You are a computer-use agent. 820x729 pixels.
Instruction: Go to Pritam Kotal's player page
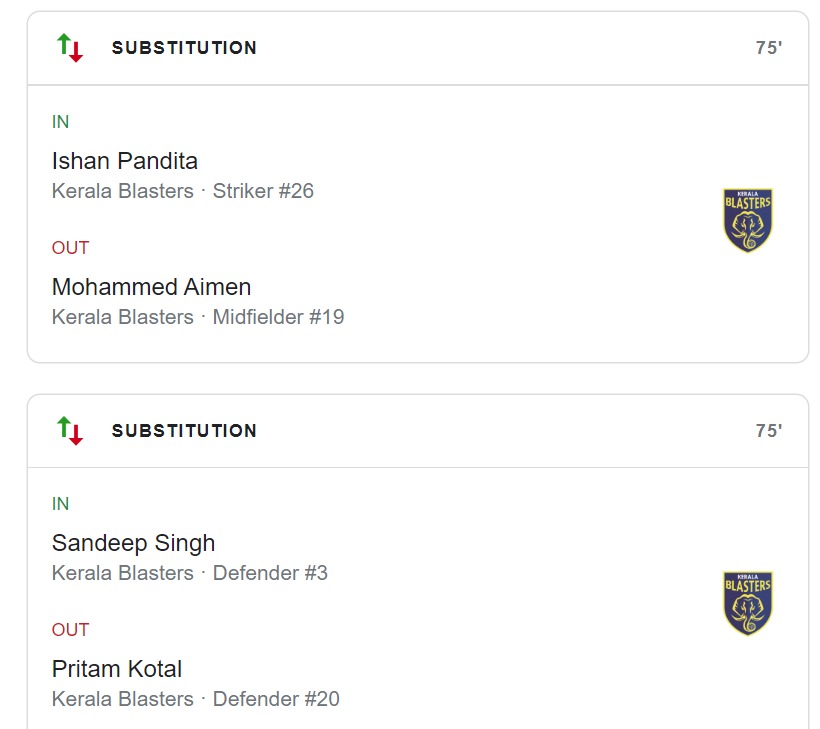117,669
